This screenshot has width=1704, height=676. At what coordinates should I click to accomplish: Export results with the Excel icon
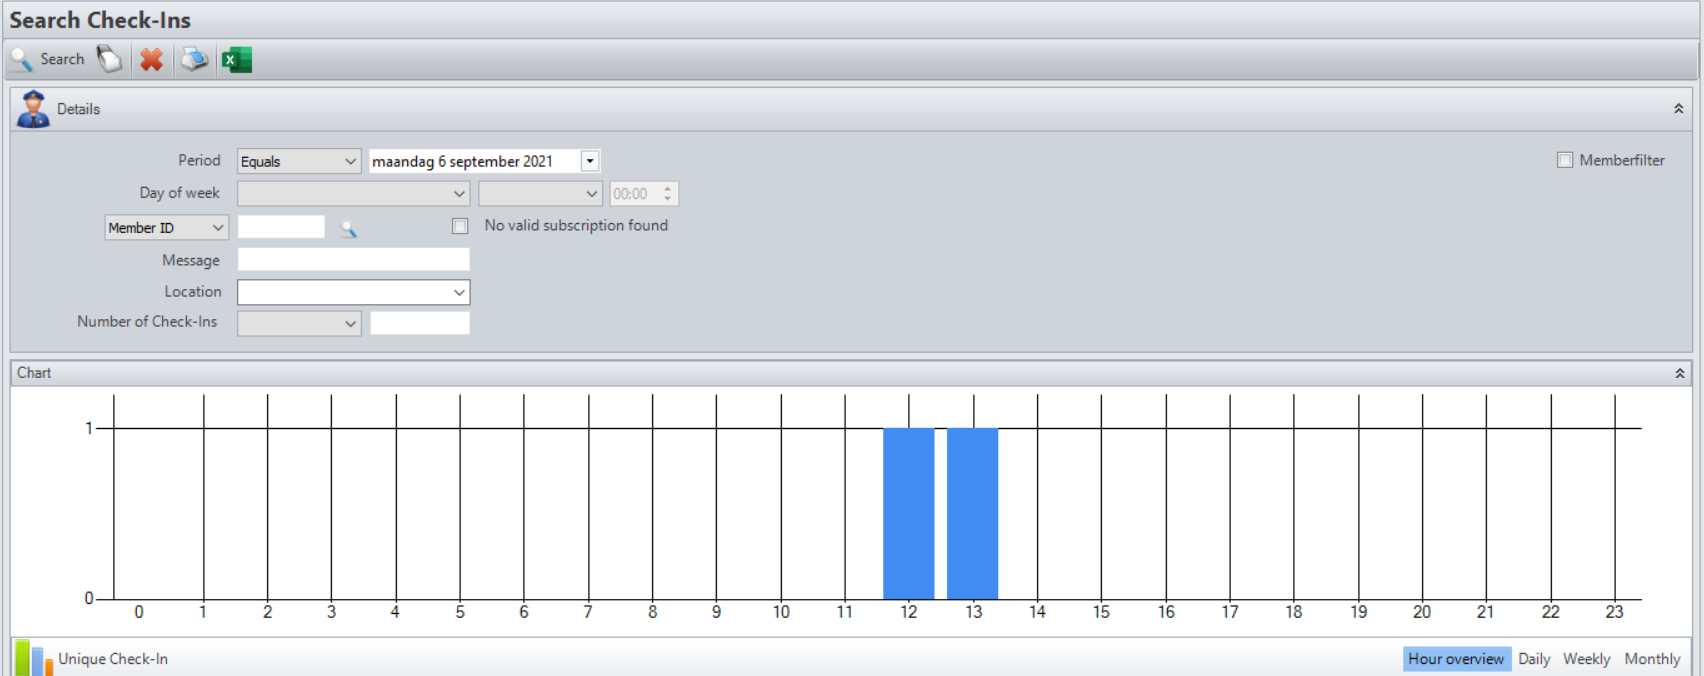(x=237, y=60)
